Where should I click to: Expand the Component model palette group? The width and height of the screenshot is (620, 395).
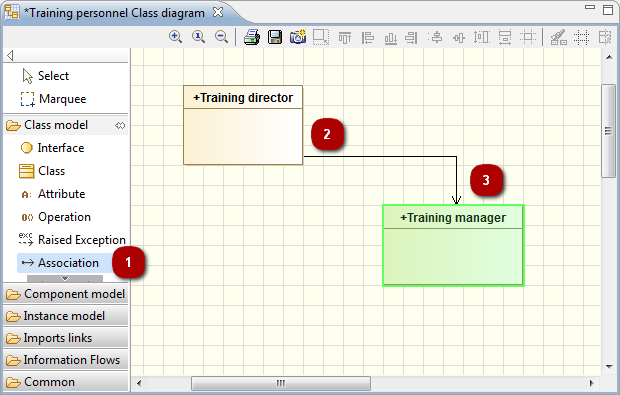pos(66,294)
